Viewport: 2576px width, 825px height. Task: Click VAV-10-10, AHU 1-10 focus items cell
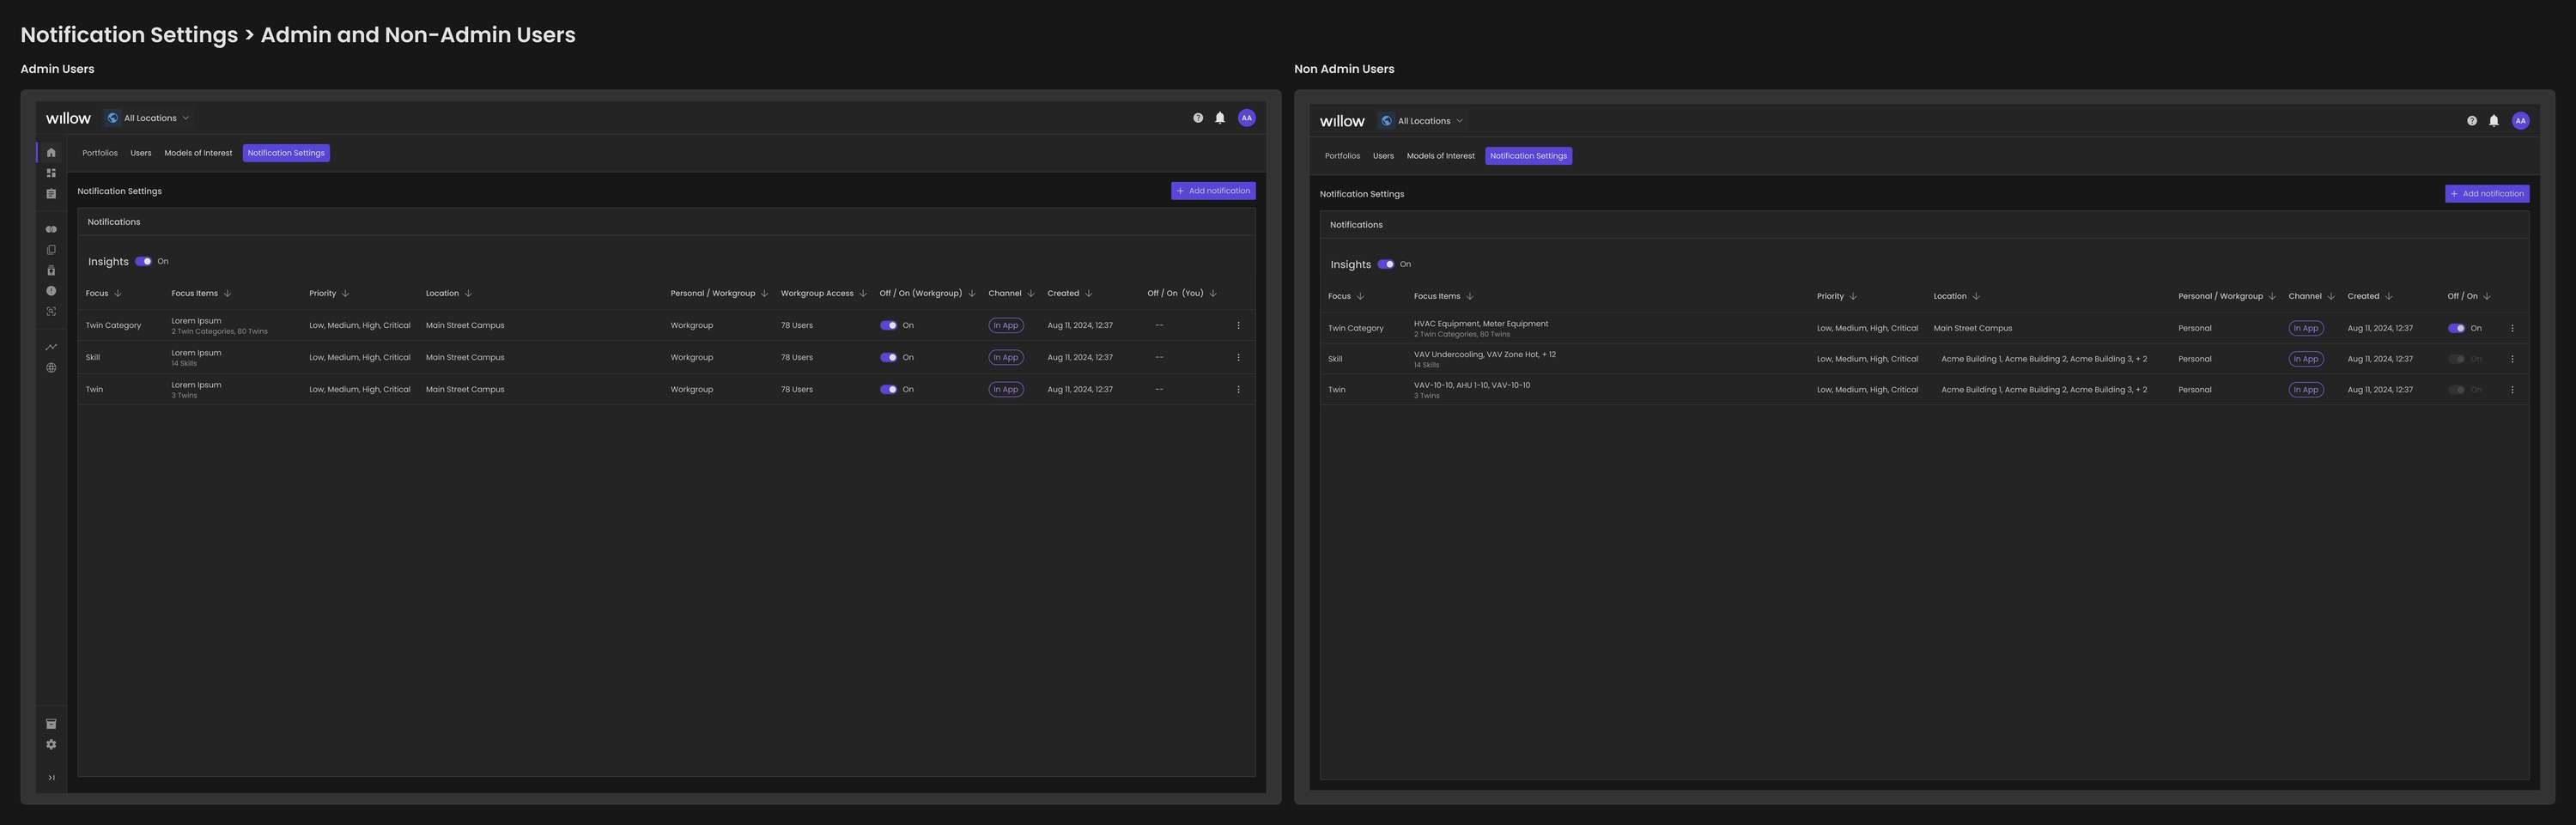1472,386
